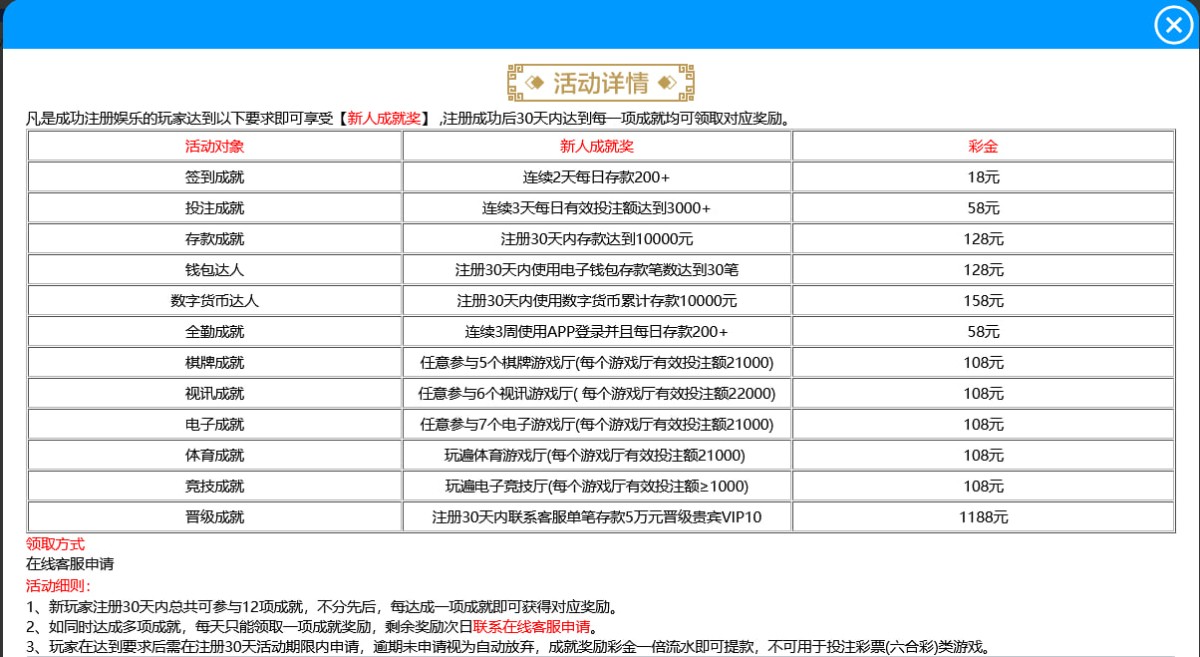Click the 活动详情 title banner
Viewport: 1200px width, 657px height.
(601, 83)
